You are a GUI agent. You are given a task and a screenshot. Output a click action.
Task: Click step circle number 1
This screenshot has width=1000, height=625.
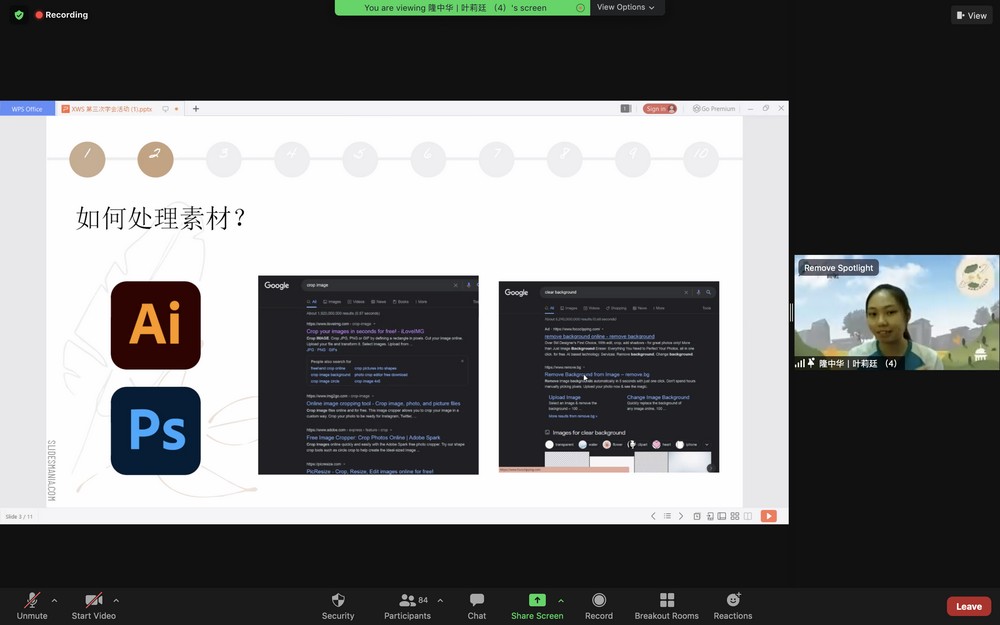click(x=87, y=159)
